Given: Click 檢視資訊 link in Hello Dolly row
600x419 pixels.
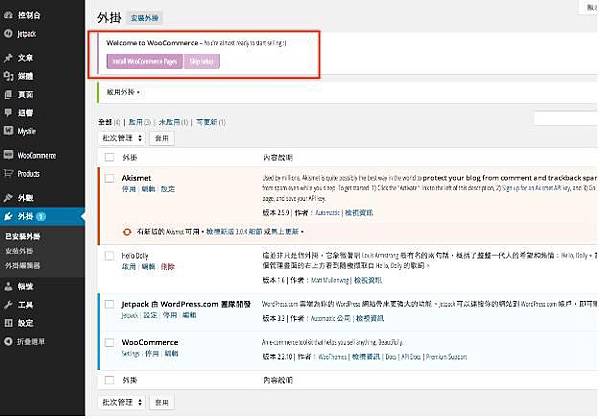Looking at the screenshot, I should click(367, 280).
